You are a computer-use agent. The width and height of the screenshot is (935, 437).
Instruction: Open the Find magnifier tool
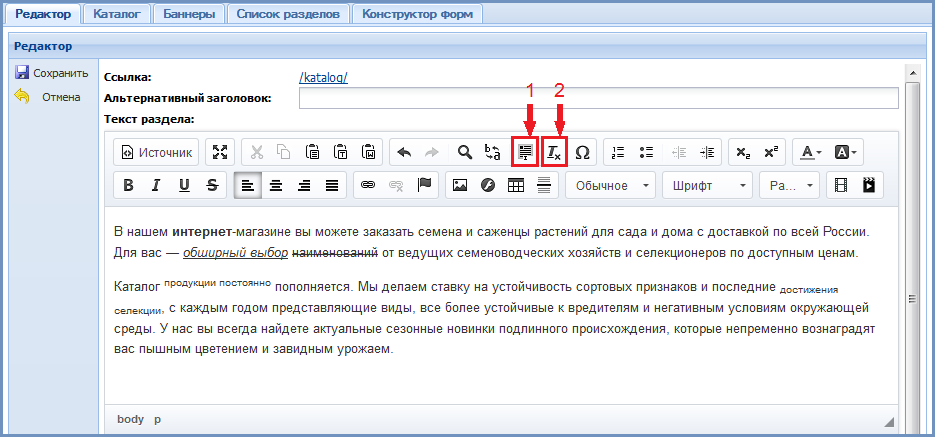(464, 152)
